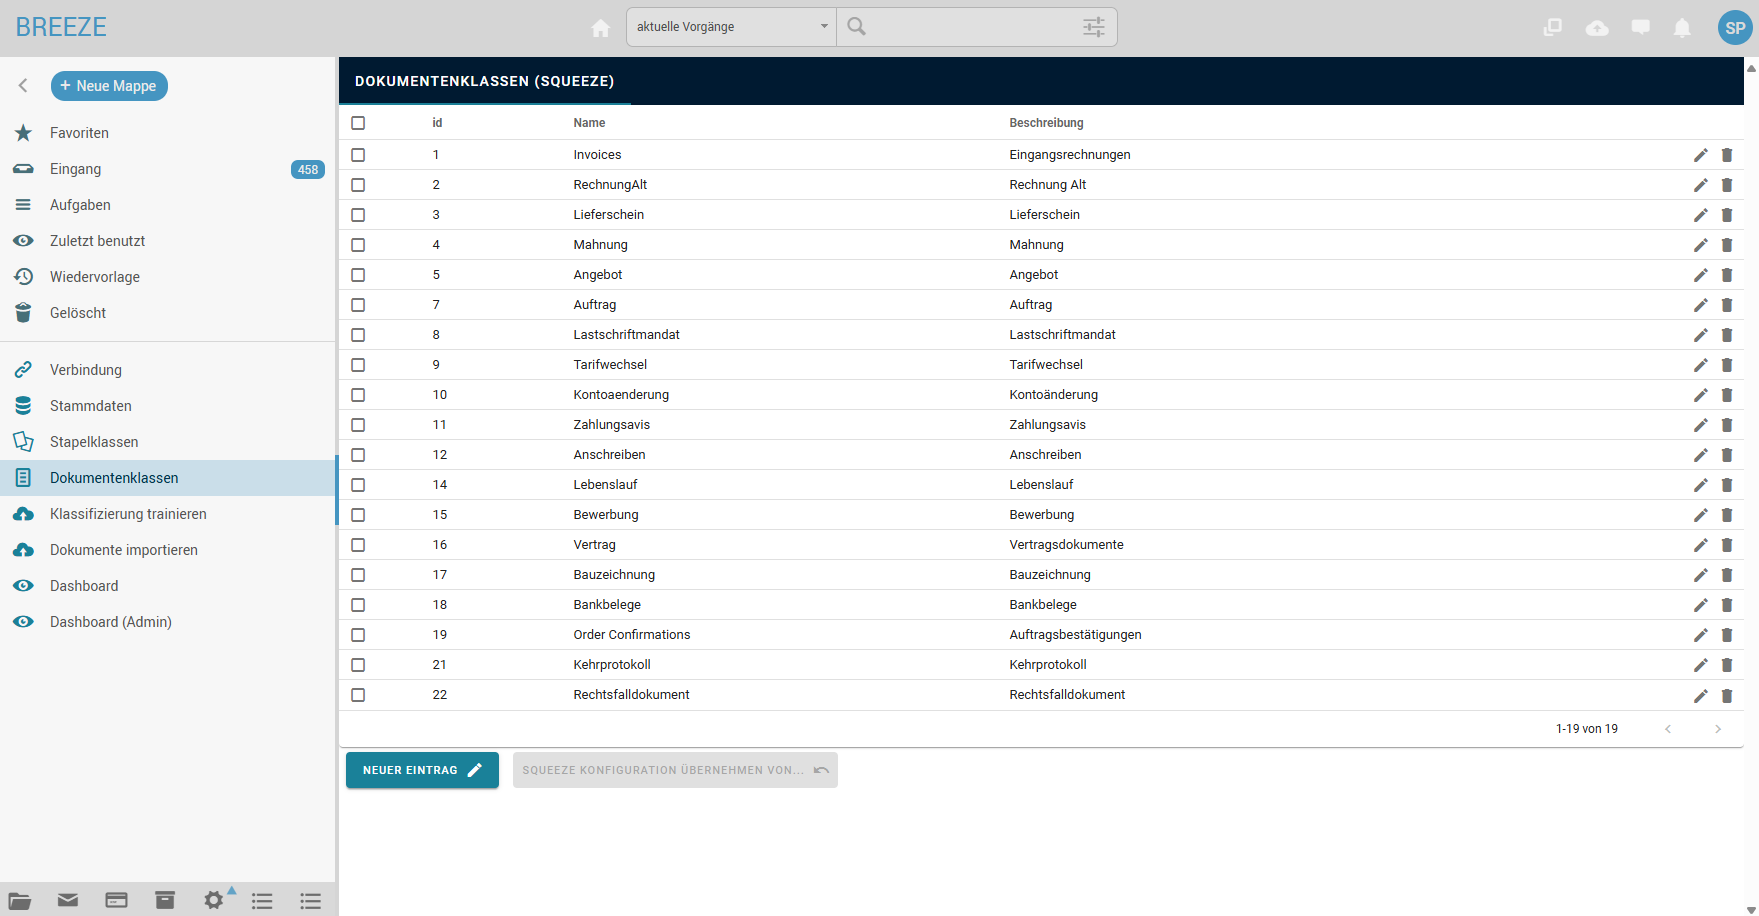Viewport: 1759px width, 916px height.
Task: Select the Bewerbung row checkbox
Action: (358, 515)
